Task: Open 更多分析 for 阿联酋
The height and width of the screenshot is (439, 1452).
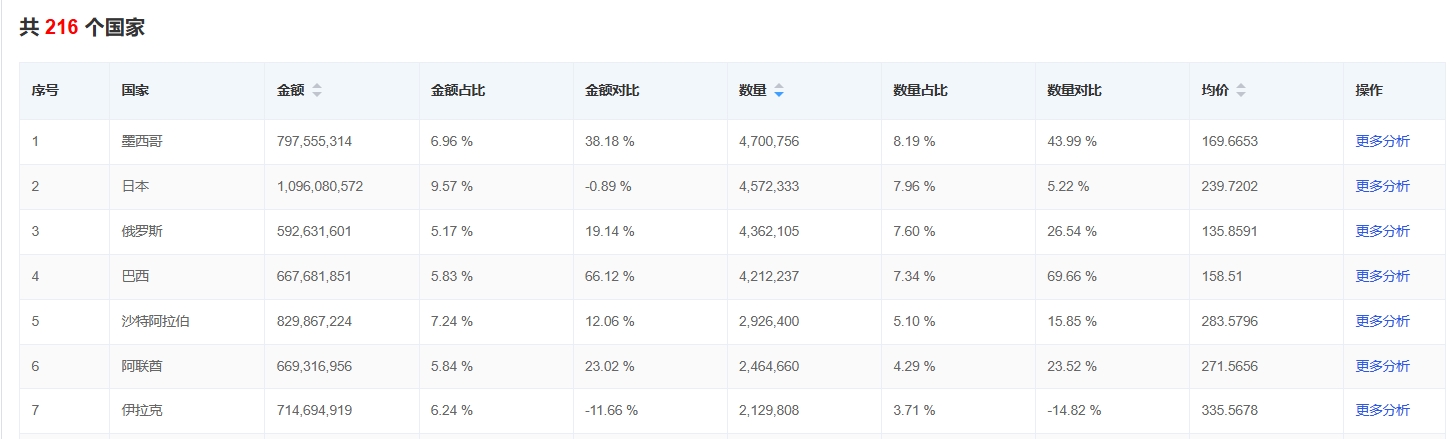Action: pyautogui.click(x=1382, y=366)
